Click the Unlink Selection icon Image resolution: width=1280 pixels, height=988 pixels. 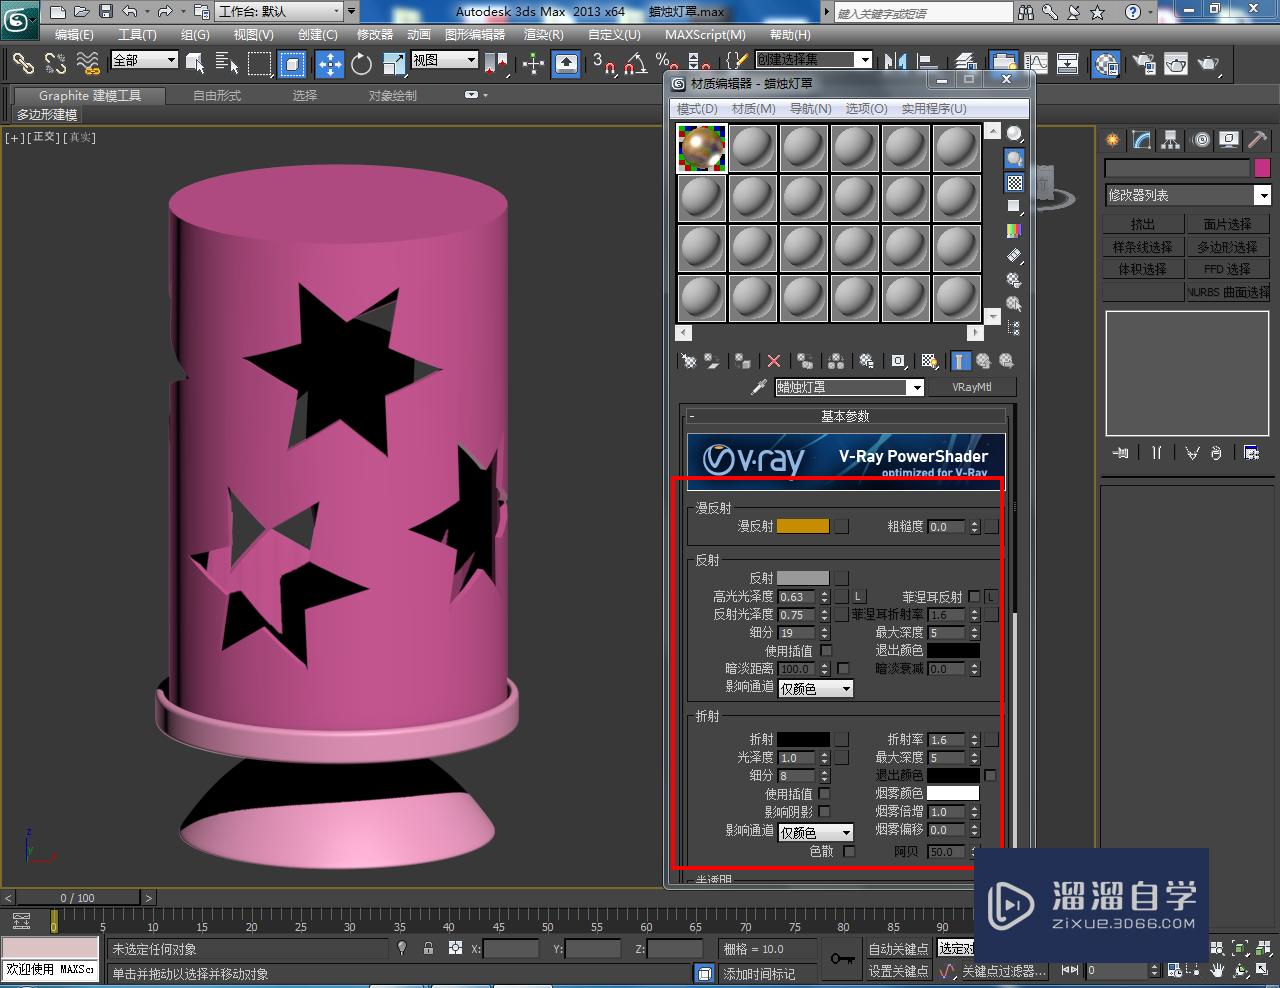tap(56, 64)
